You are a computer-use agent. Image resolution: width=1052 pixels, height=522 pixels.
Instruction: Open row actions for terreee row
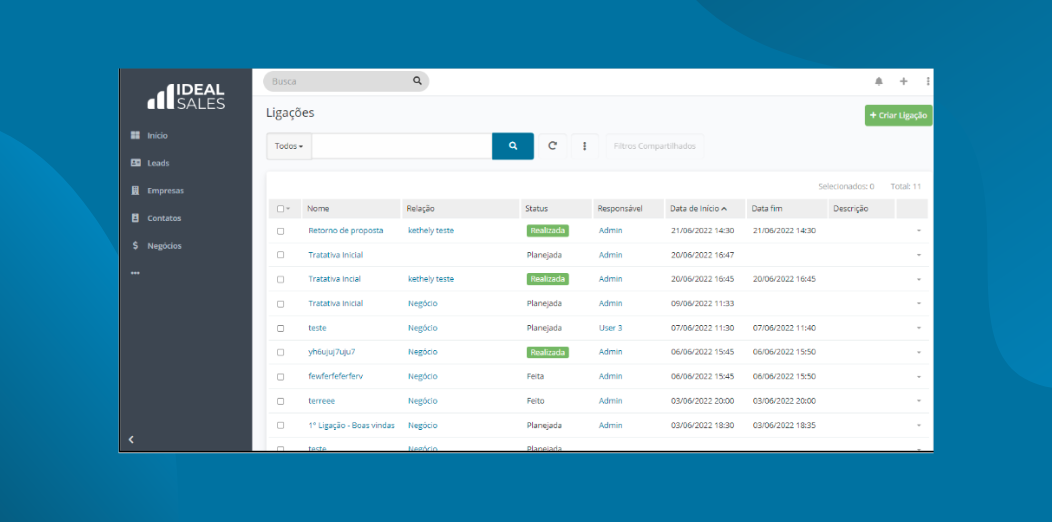(918, 401)
